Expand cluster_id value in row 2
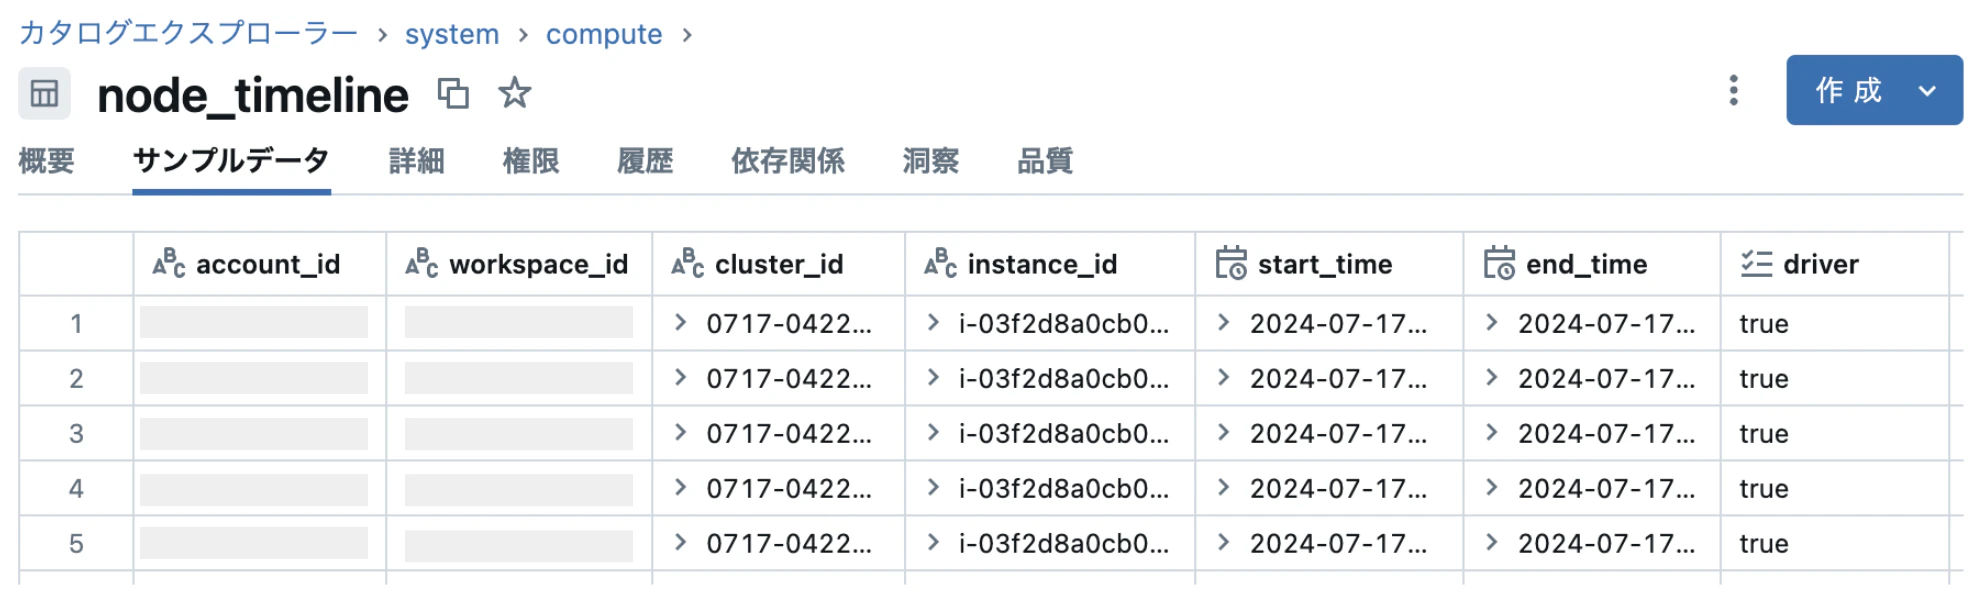This screenshot has height=600, width=1988. [x=680, y=377]
